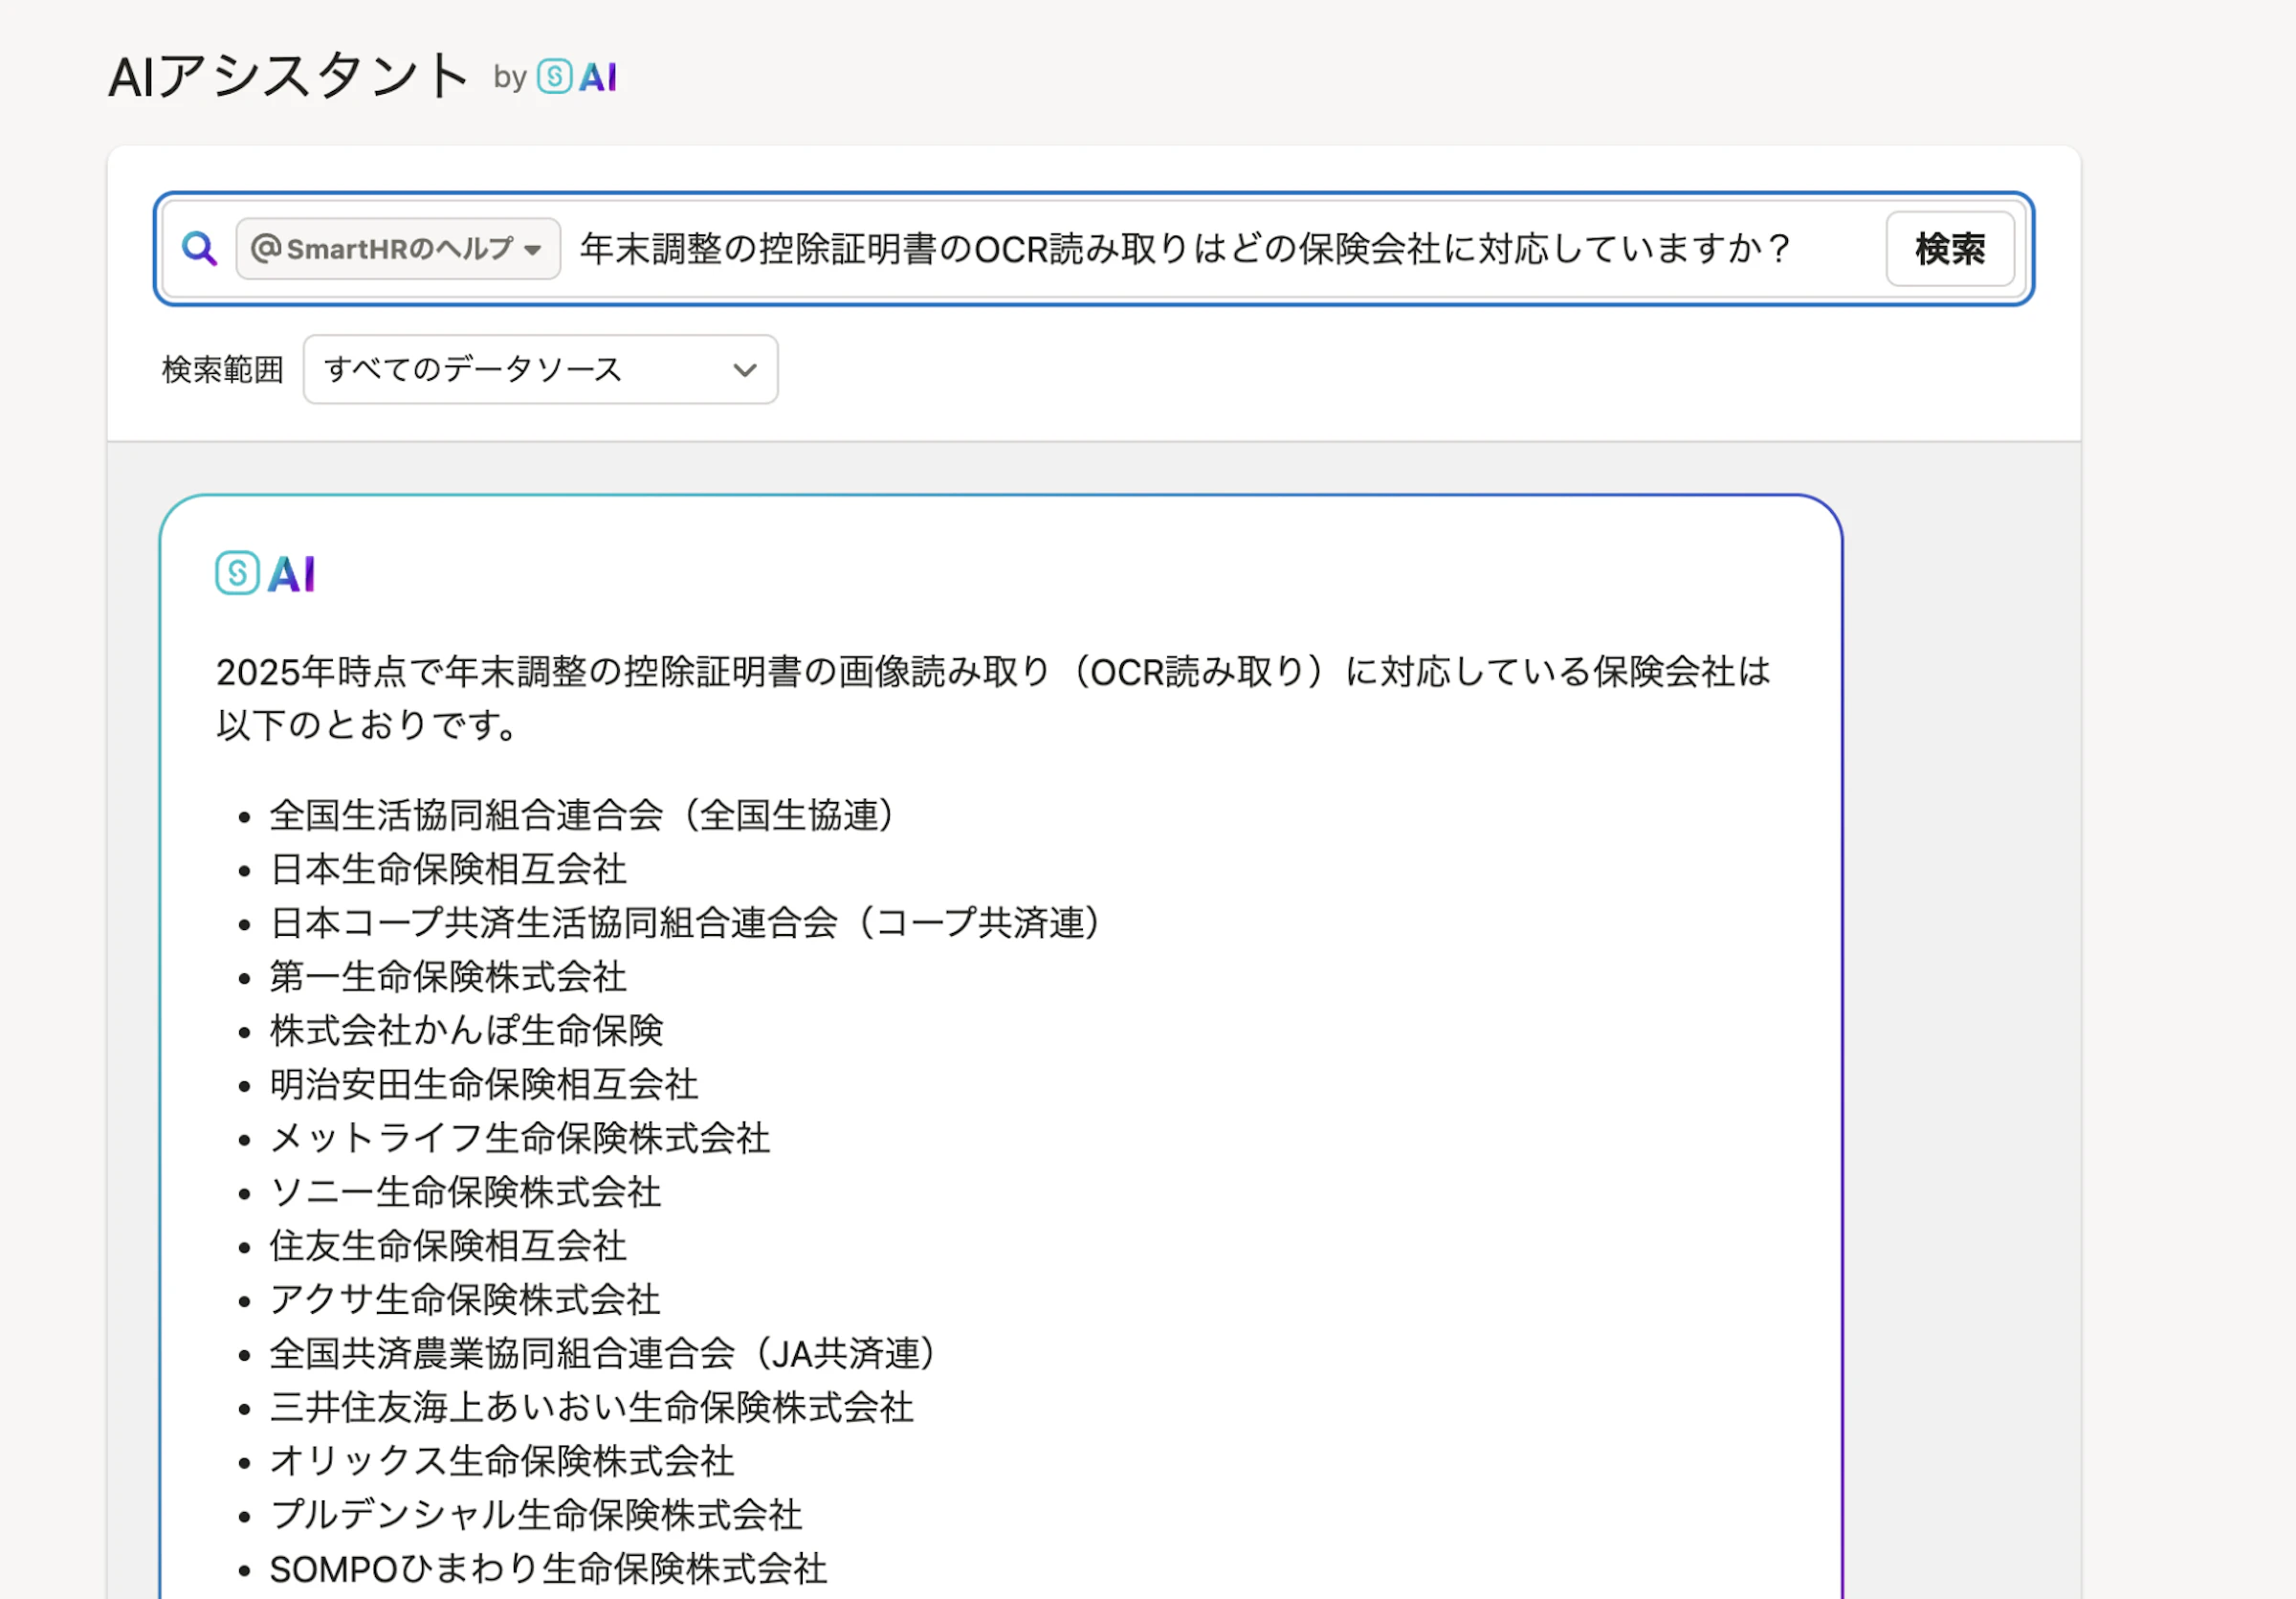Click the 第一生命保険株式会社 bullet item
Viewport: 2296px width, 1599px height.
pos(448,977)
